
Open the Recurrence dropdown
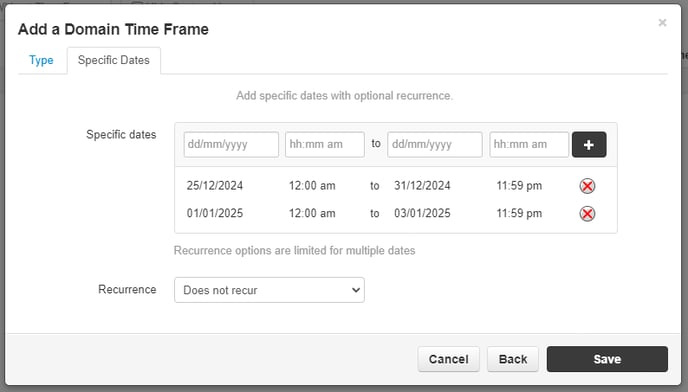(x=269, y=290)
